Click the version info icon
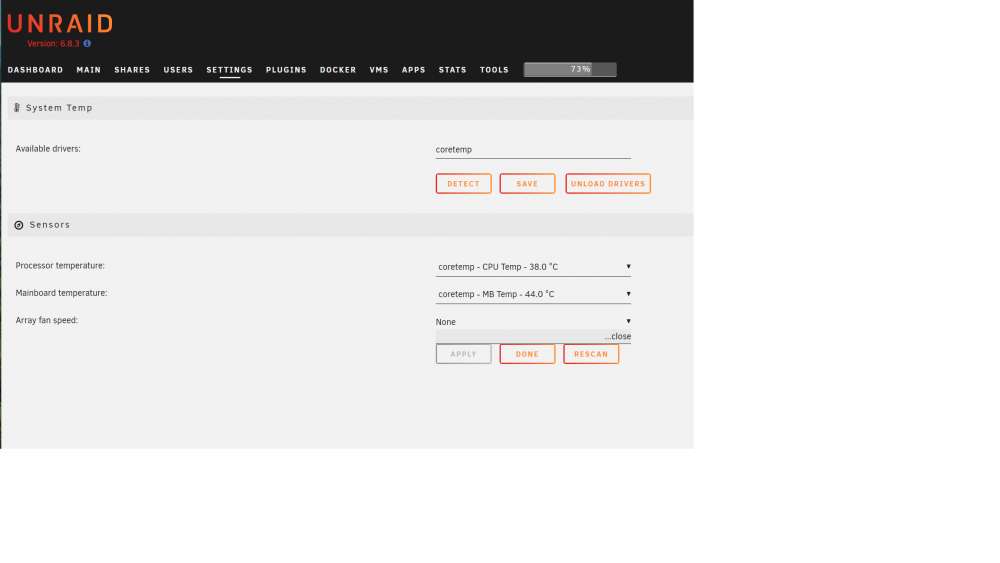The image size is (1000, 563). pos(87,43)
